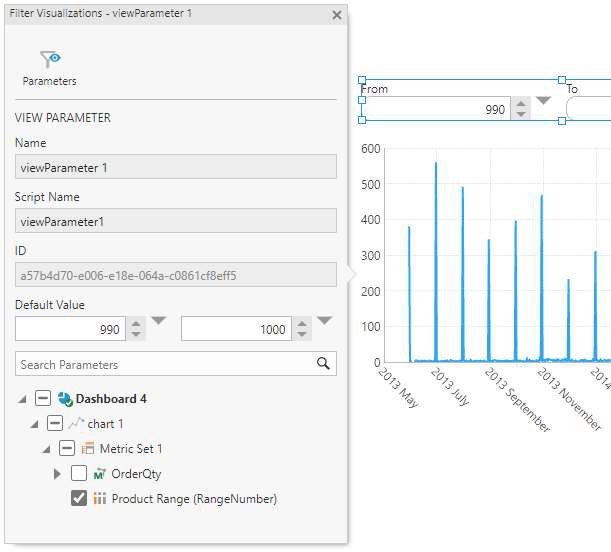
Task: Click the Name field viewParameter 1
Action: click(x=175, y=167)
